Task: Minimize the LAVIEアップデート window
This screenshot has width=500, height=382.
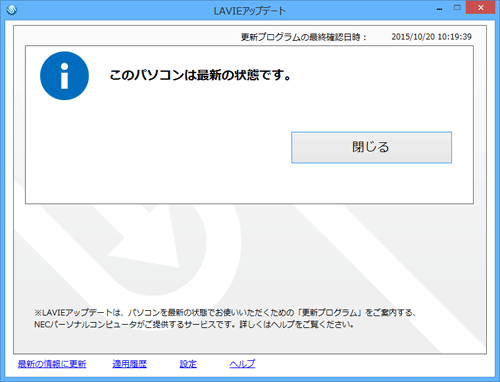Action: click(440, 9)
